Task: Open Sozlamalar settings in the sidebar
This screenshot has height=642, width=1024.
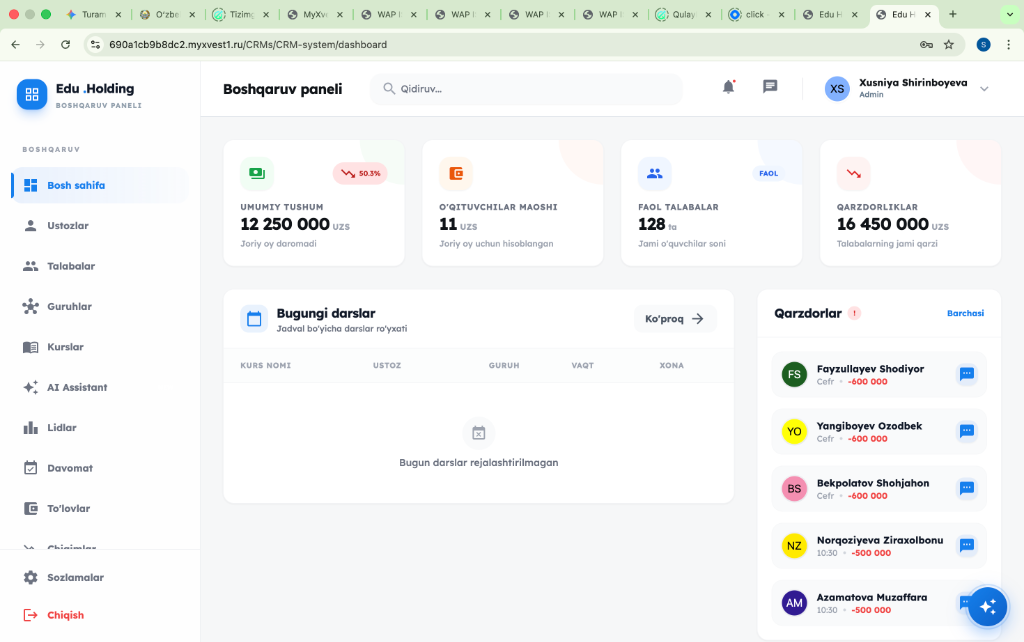Action: pyautogui.click(x=100, y=578)
